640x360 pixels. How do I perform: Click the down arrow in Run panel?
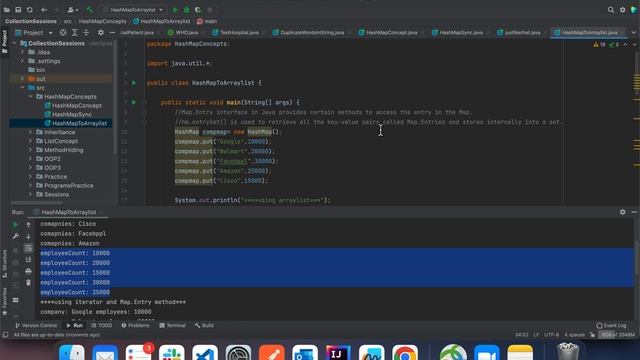(x=28, y=236)
